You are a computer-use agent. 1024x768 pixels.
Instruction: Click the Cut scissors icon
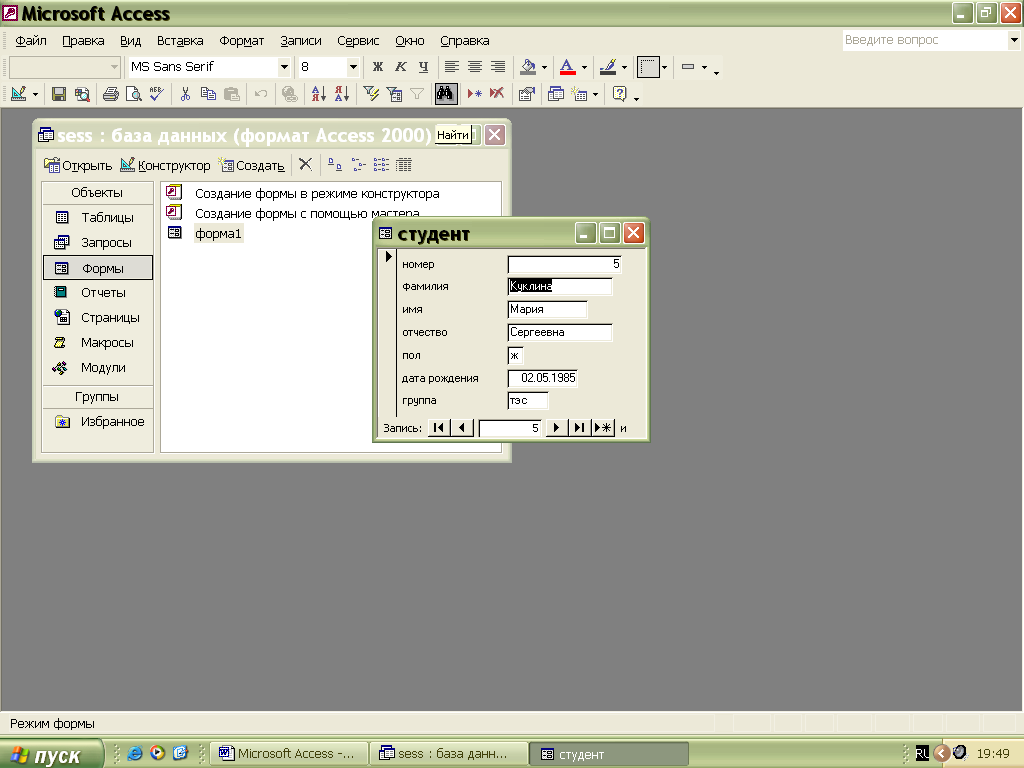click(x=185, y=95)
